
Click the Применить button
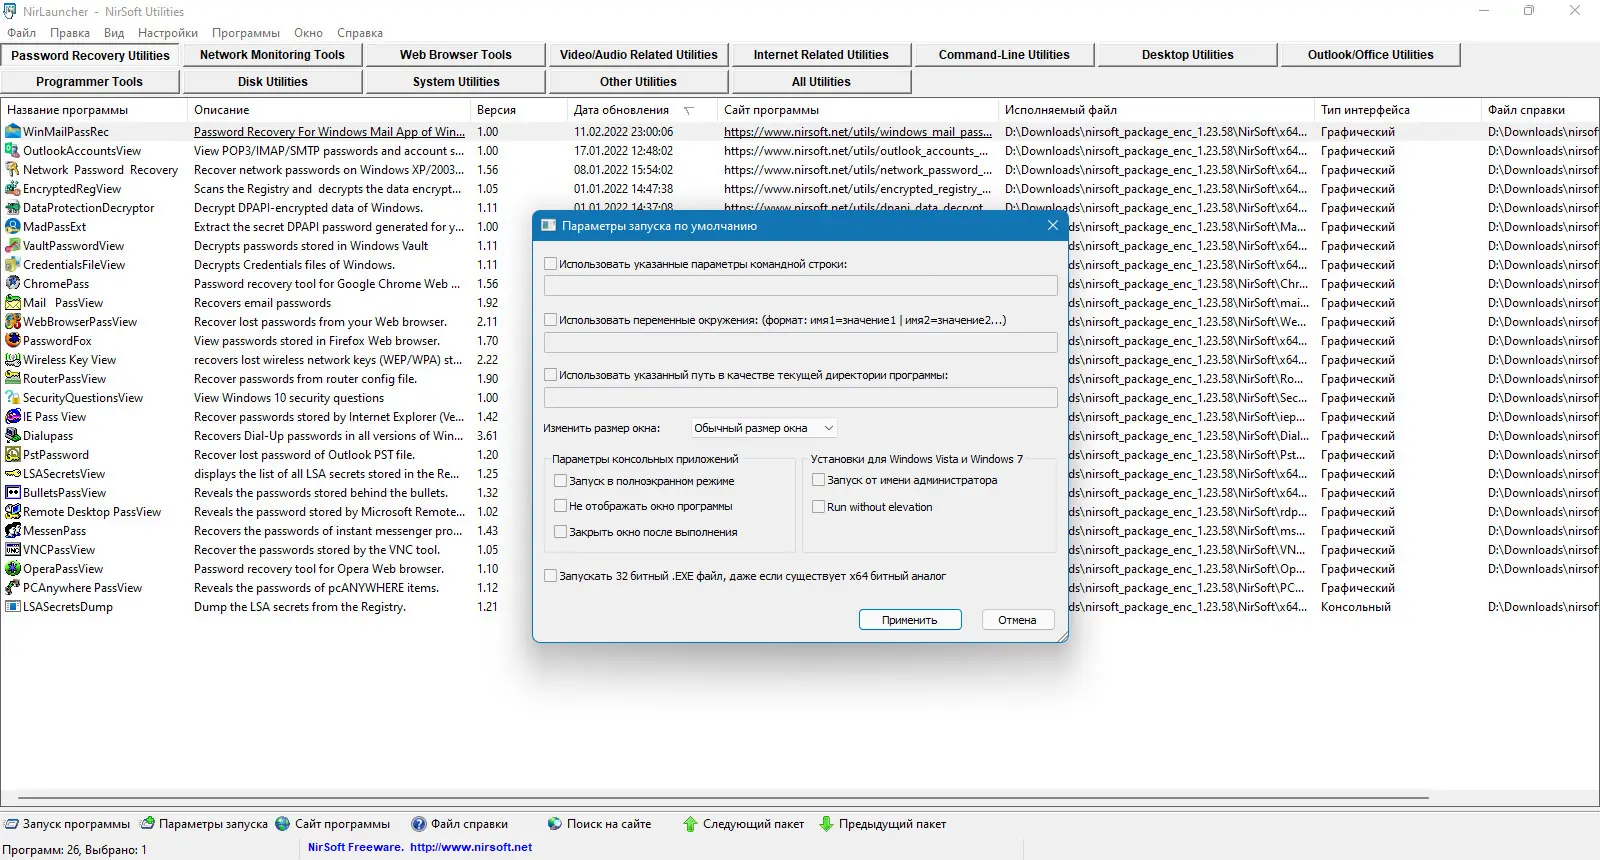coord(910,620)
